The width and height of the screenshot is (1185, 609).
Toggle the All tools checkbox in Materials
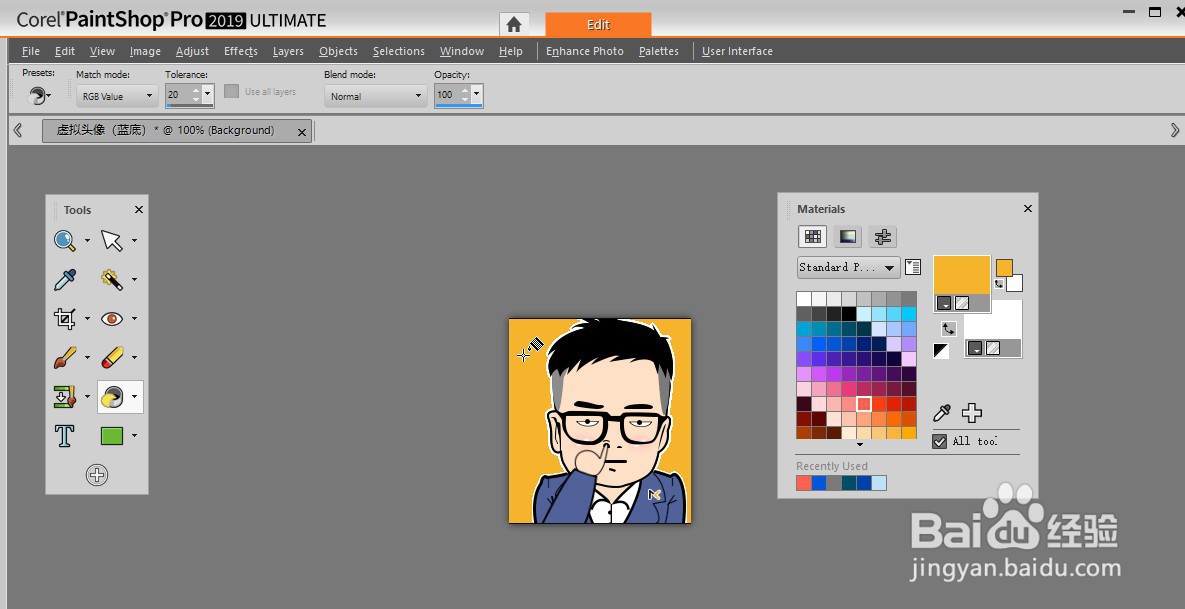click(939, 440)
